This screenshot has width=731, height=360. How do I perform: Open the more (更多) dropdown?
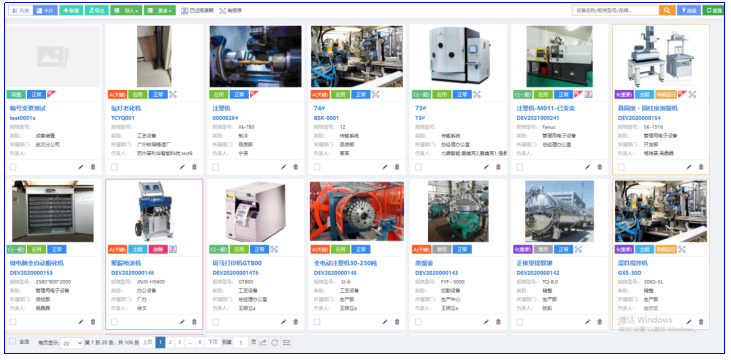pyautogui.click(x=159, y=10)
